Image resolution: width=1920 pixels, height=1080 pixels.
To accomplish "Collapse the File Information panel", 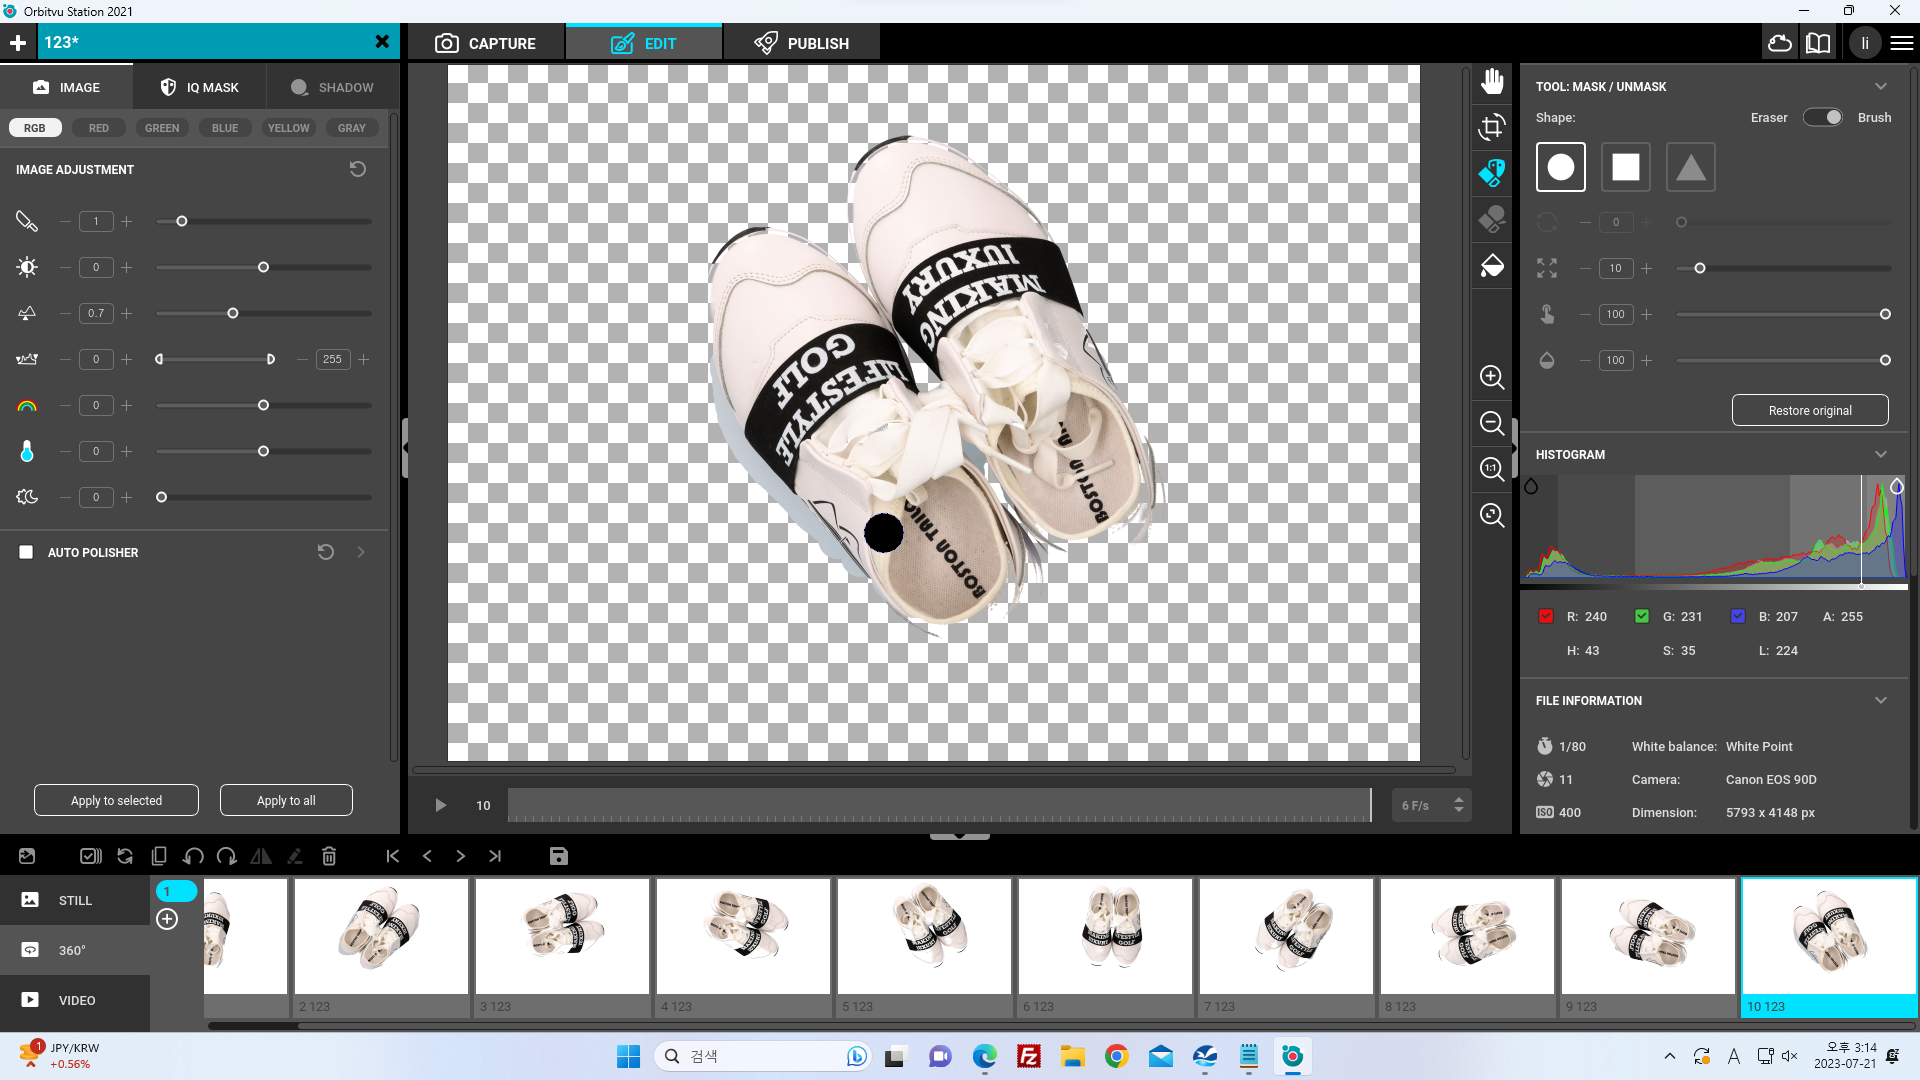I will click(x=1881, y=700).
